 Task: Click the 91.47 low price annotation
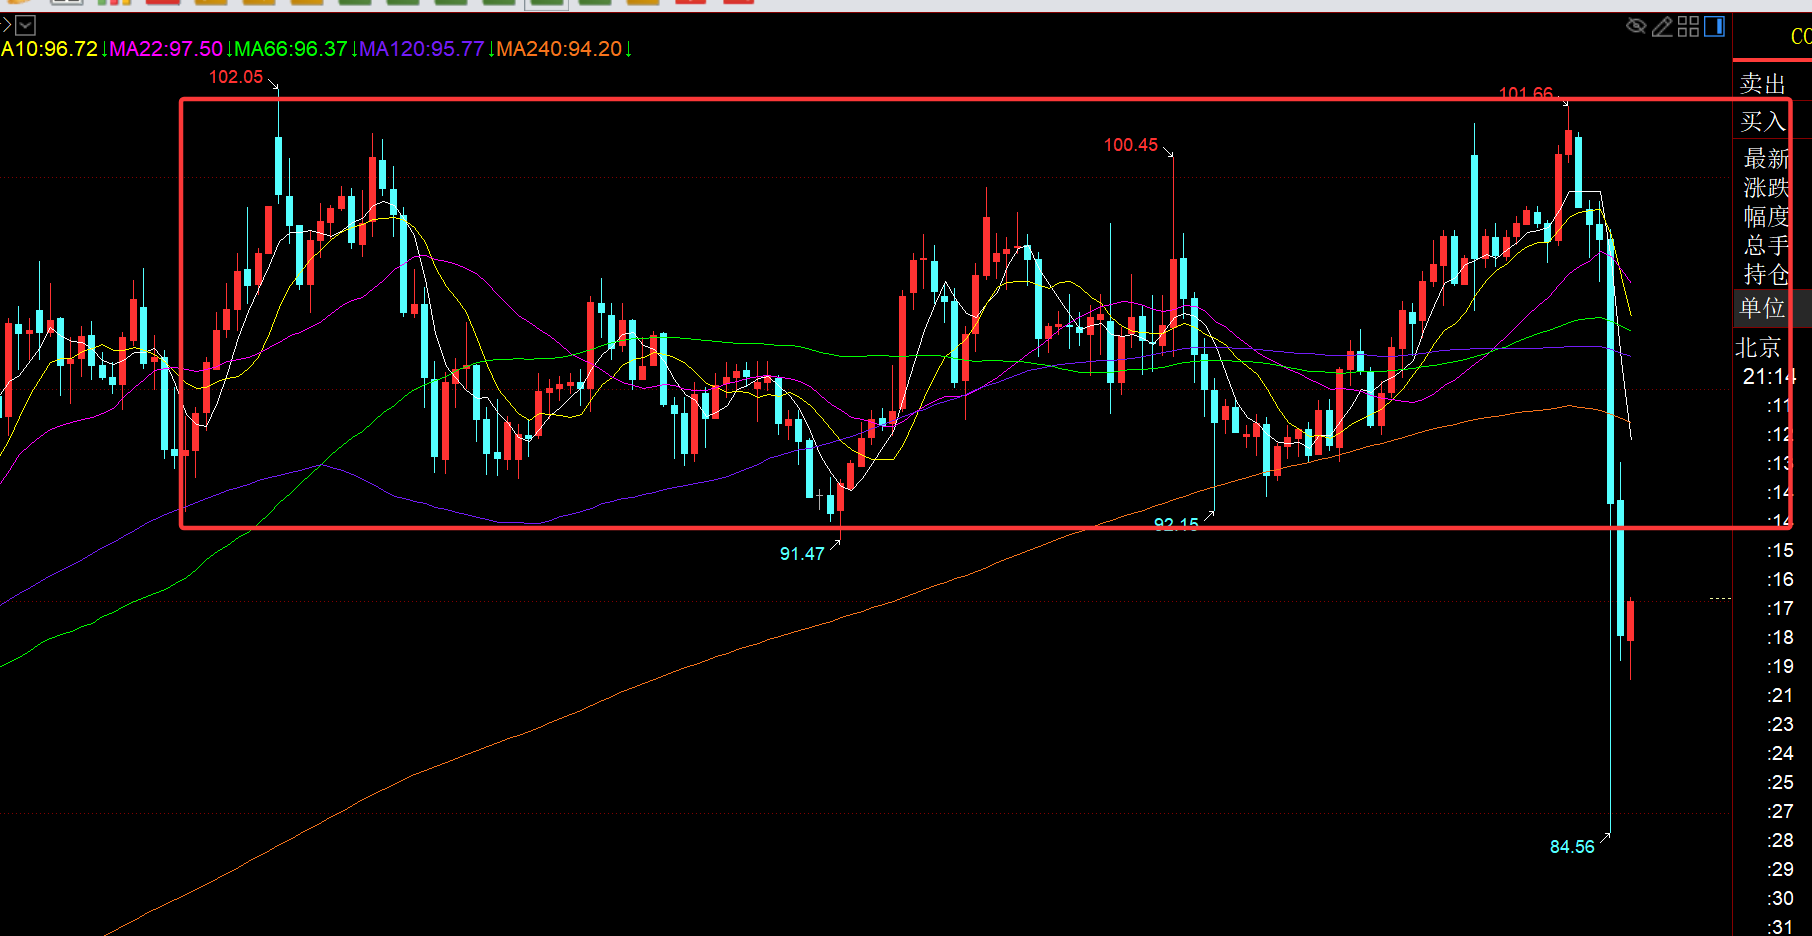[802, 554]
